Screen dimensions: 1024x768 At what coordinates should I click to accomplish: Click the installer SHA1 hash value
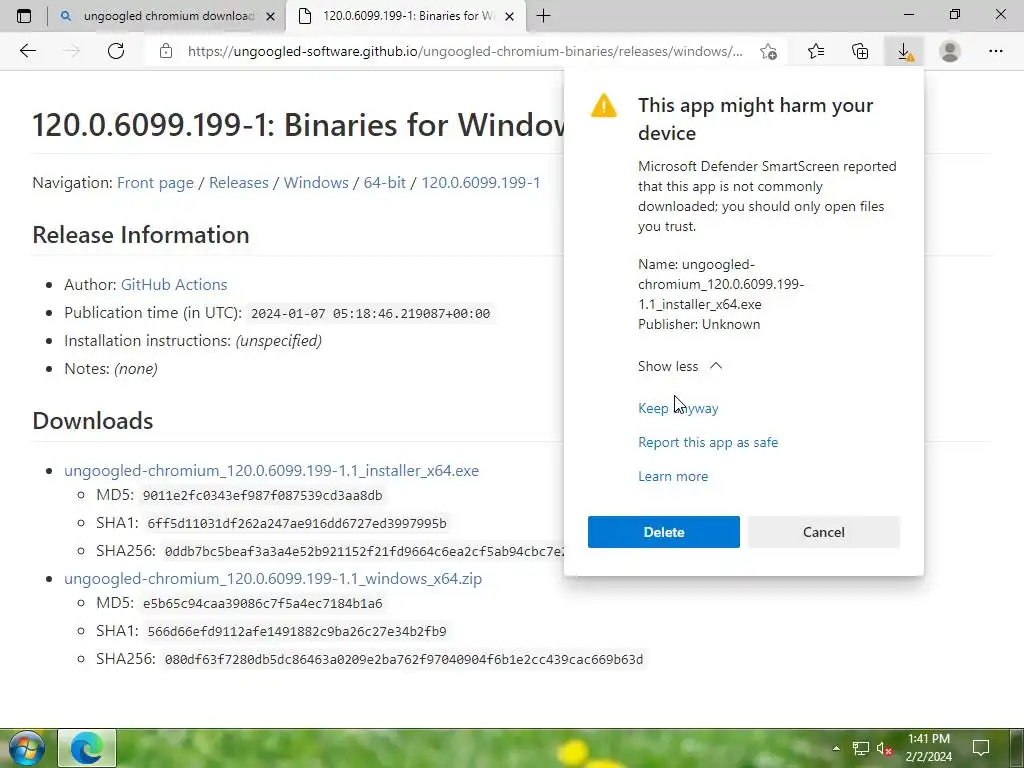click(x=297, y=524)
